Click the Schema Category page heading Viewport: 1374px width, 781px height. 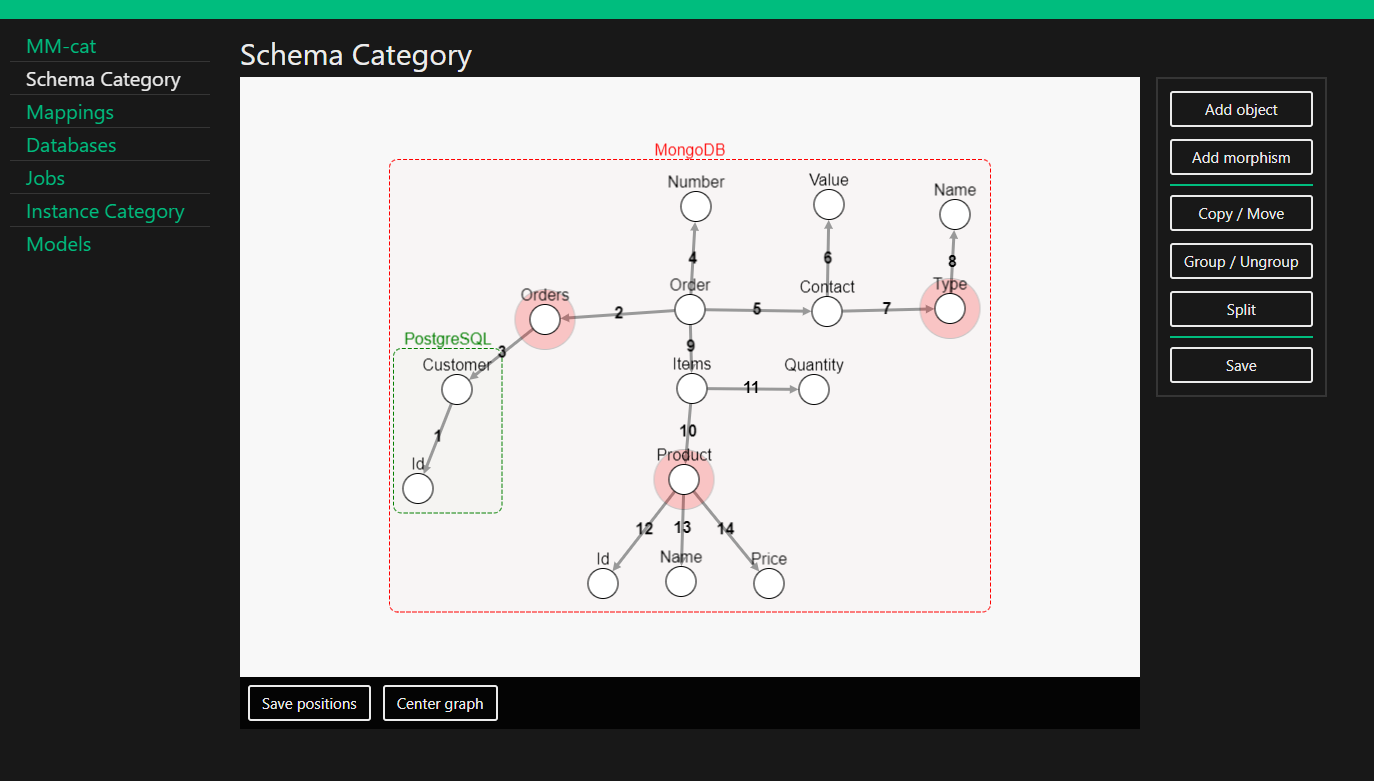pos(356,55)
